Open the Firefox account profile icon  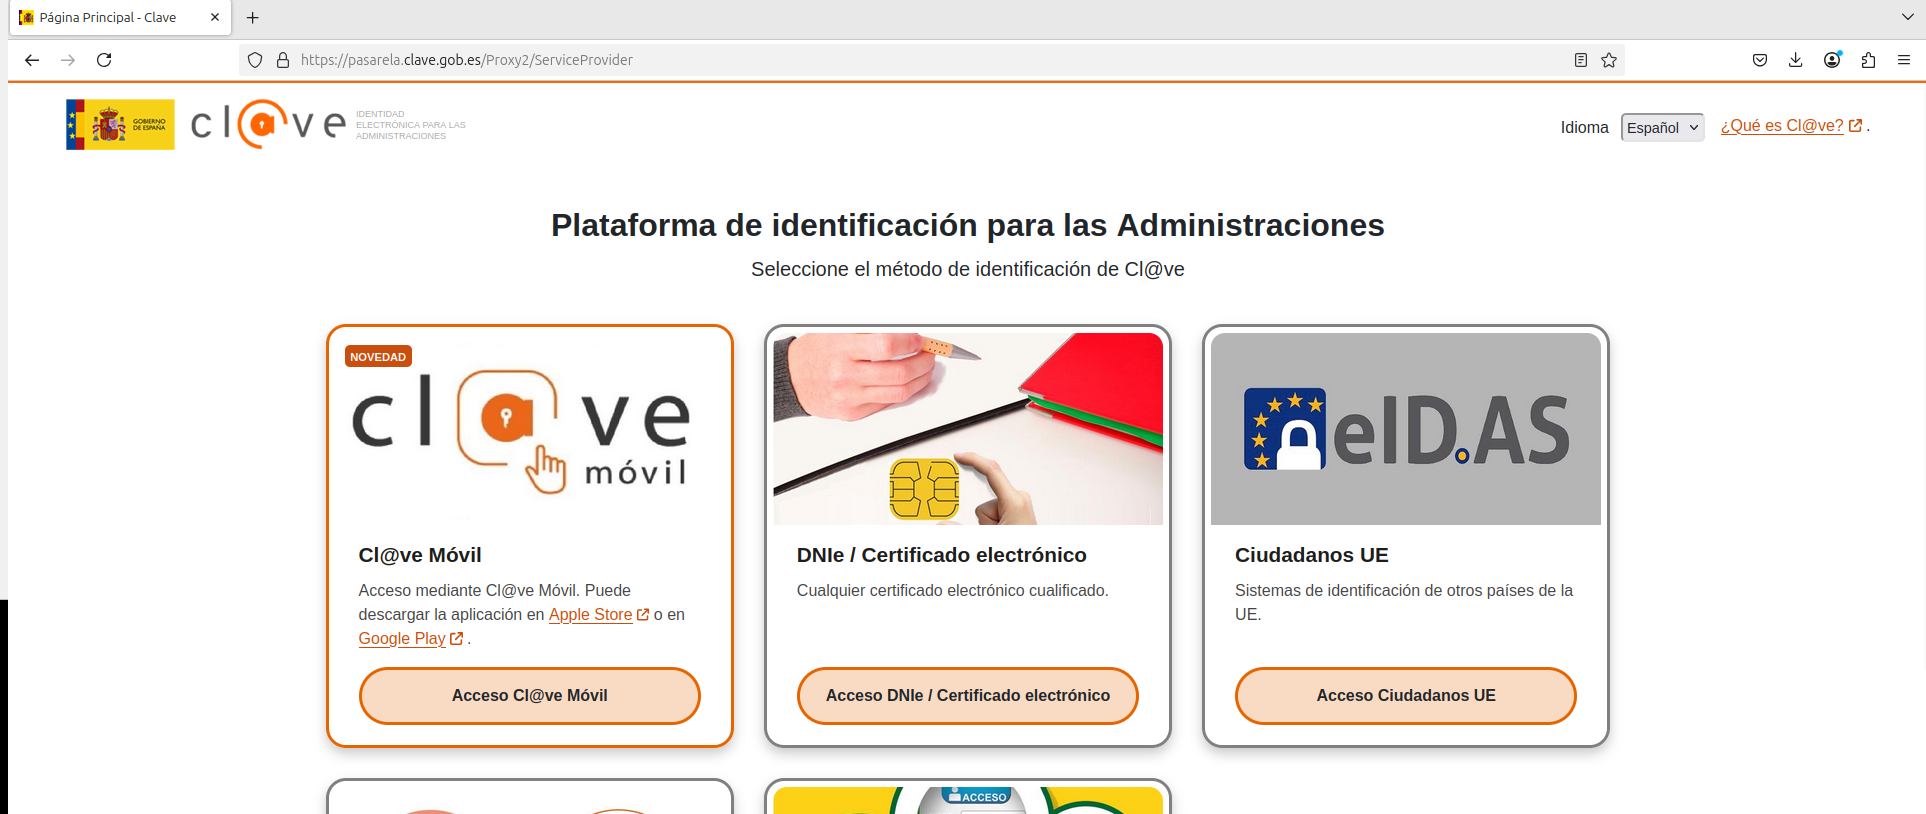[1832, 60]
